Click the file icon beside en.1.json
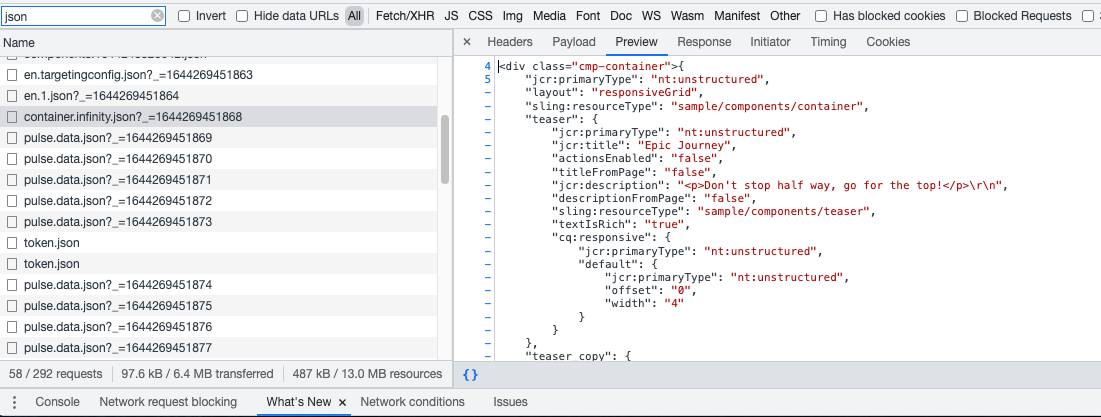The height and width of the screenshot is (417, 1101). point(12,95)
